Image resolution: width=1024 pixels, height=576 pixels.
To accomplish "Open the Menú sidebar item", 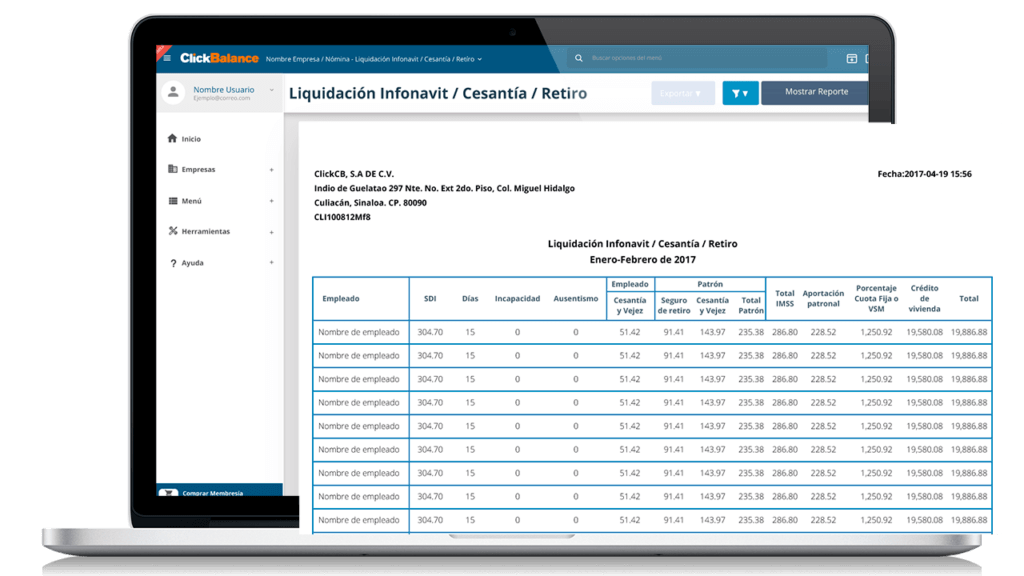I will click(191, 201).
